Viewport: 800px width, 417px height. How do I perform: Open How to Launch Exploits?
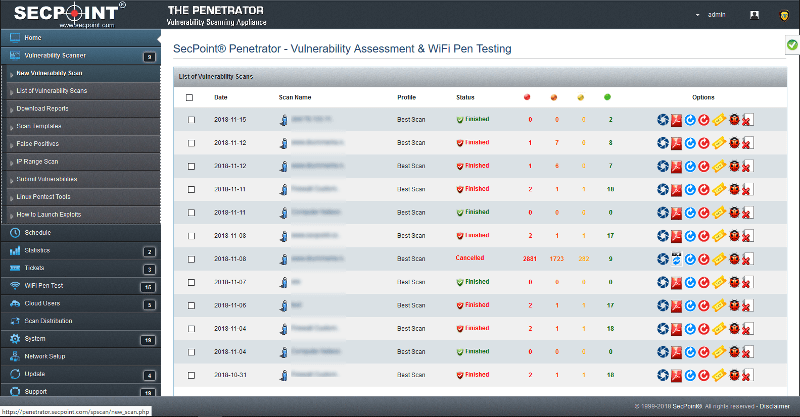click(x=48, y=214)
